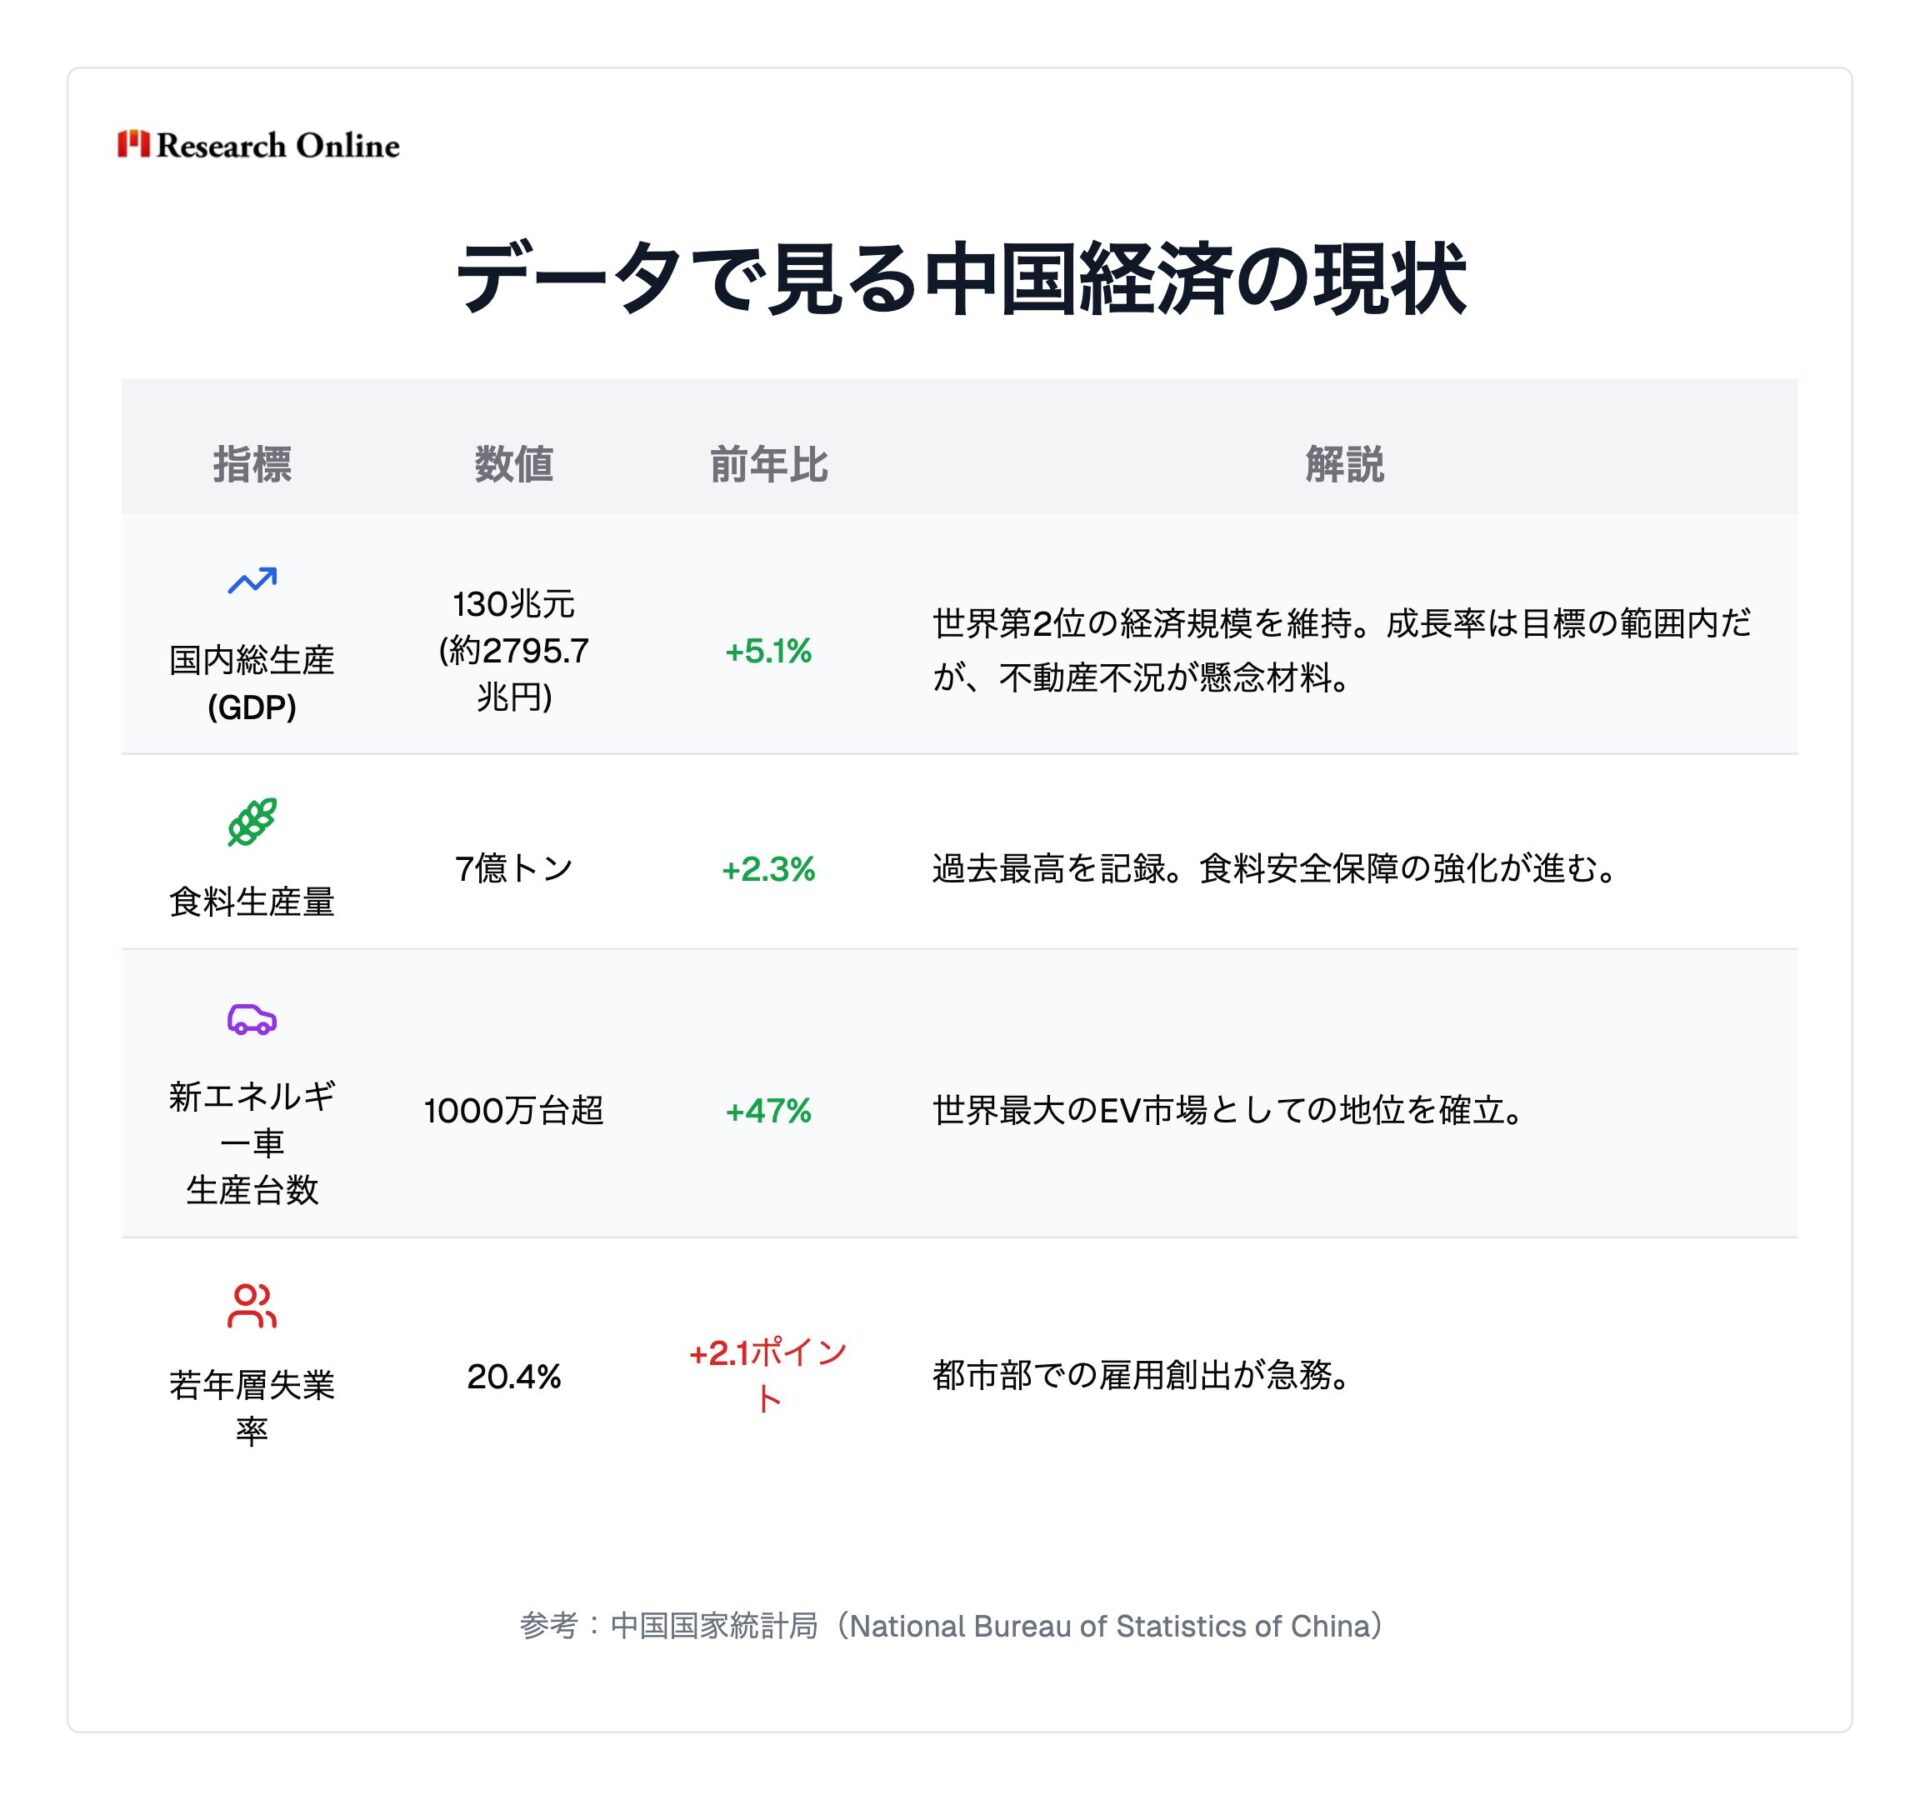The width and height of the screenshot is (1920, 1800).
Task: Click the 130兆元 GDP value cell
Action: click(x=513, y=651)
